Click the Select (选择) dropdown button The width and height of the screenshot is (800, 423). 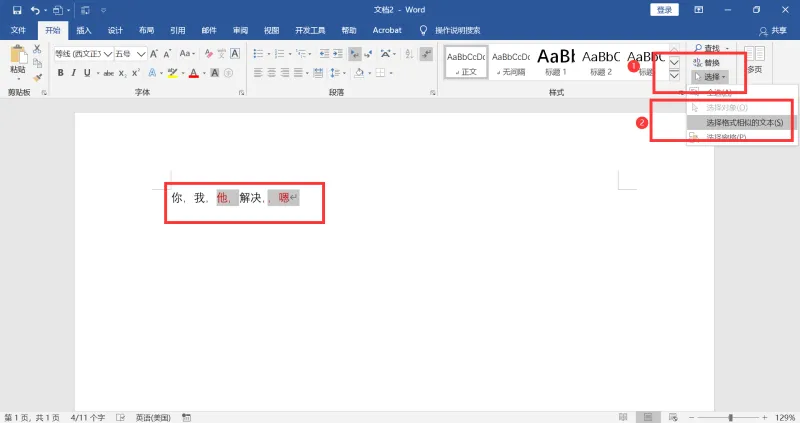coord(710,77)
